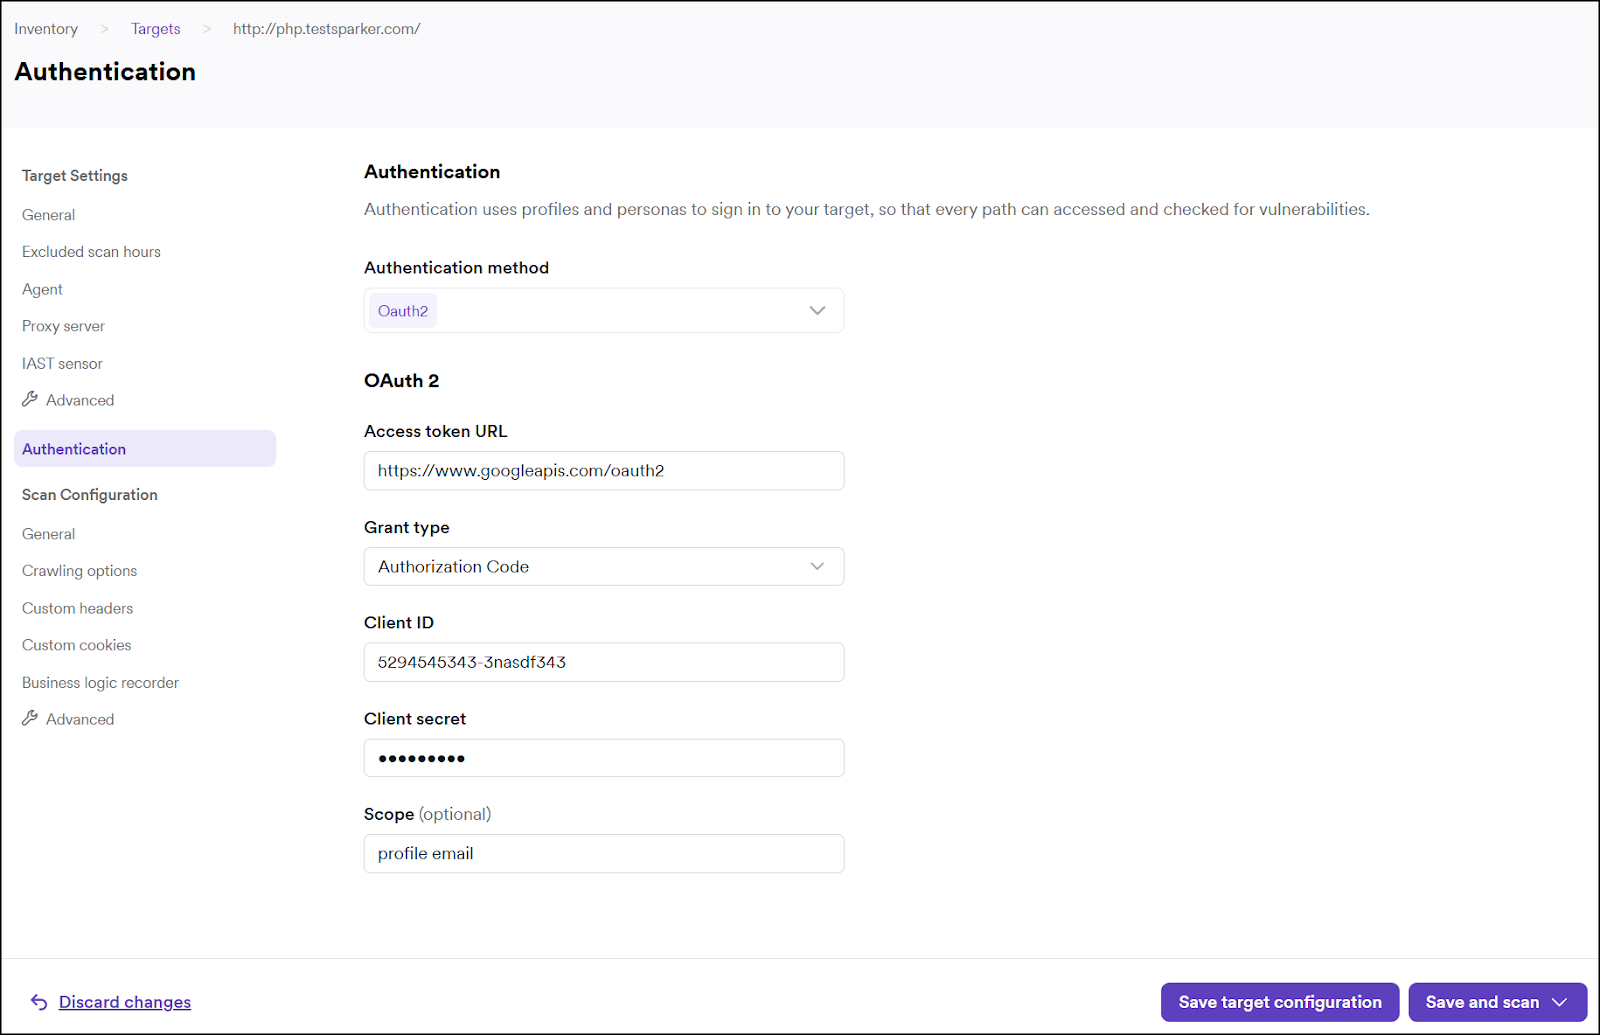The image size is (1600, 1035).
Task: Select Crawling options under Scan Configuration
Action: click(79, 570)
